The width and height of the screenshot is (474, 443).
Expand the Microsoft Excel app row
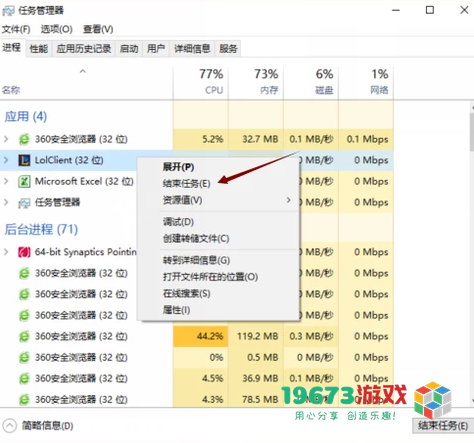[x=6, y=181]
